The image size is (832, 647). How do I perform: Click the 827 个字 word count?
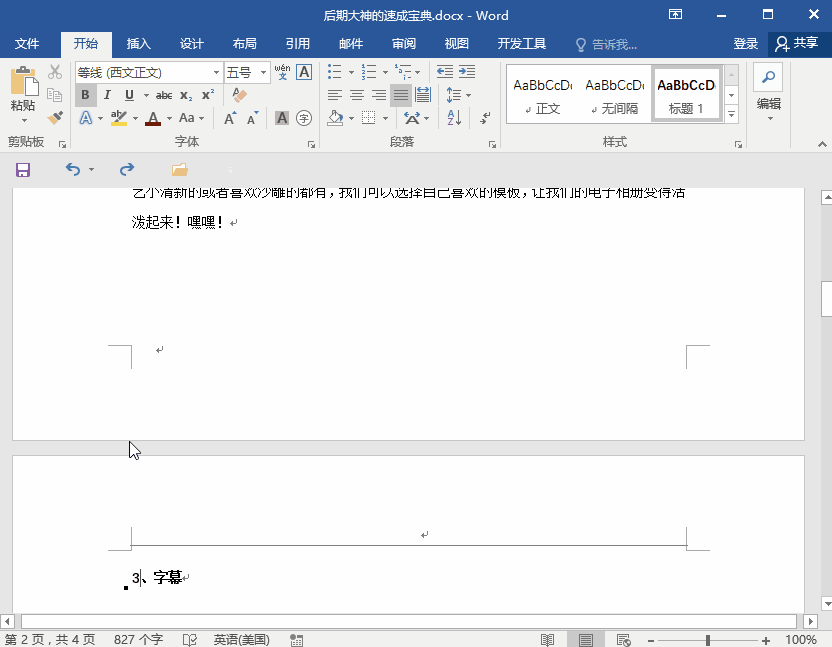[x=138, y=640]
